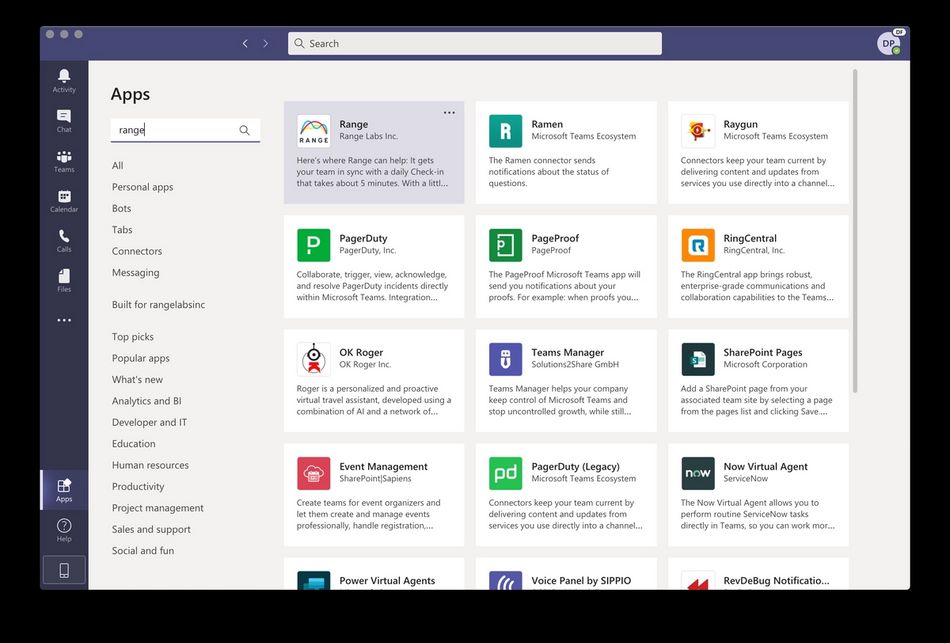Viewport: 950px width, 643px height.
Task: Open the Help question mark icon
Action: point(64,525)
